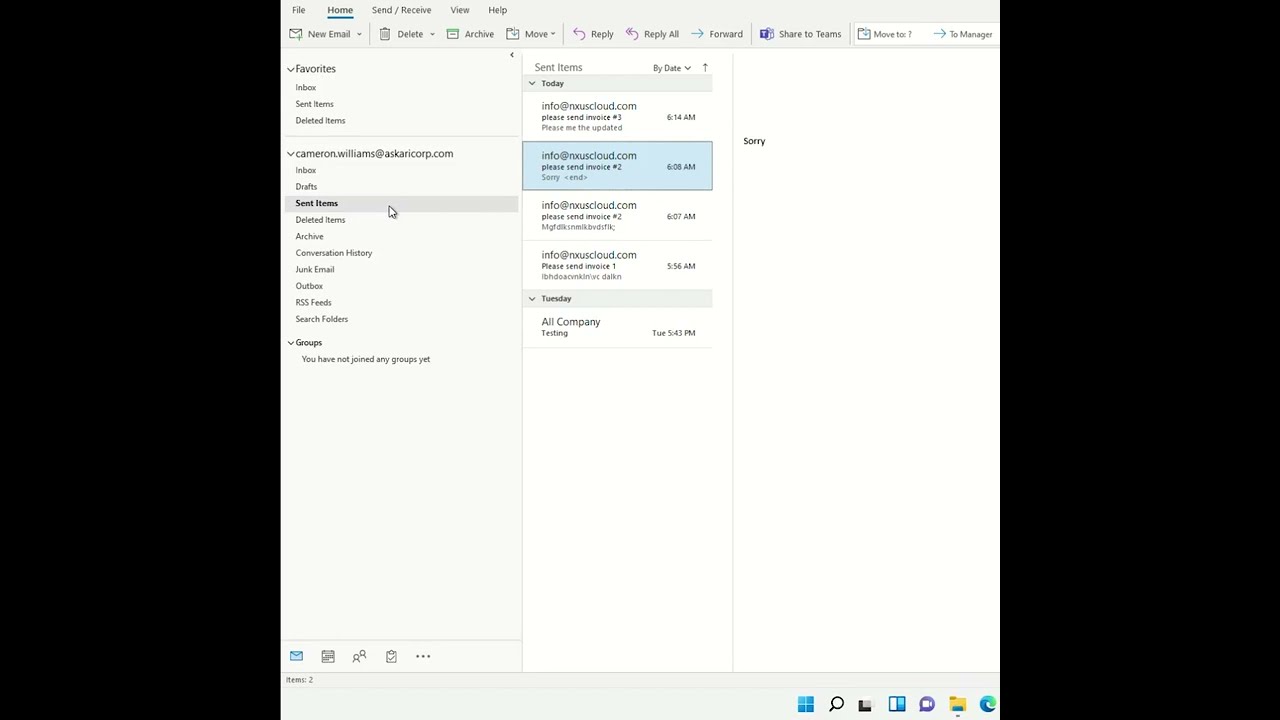Viewport: 1280px width, 720px height.
Task: Collapse the Today message group
Action: [x=532, y=84]
